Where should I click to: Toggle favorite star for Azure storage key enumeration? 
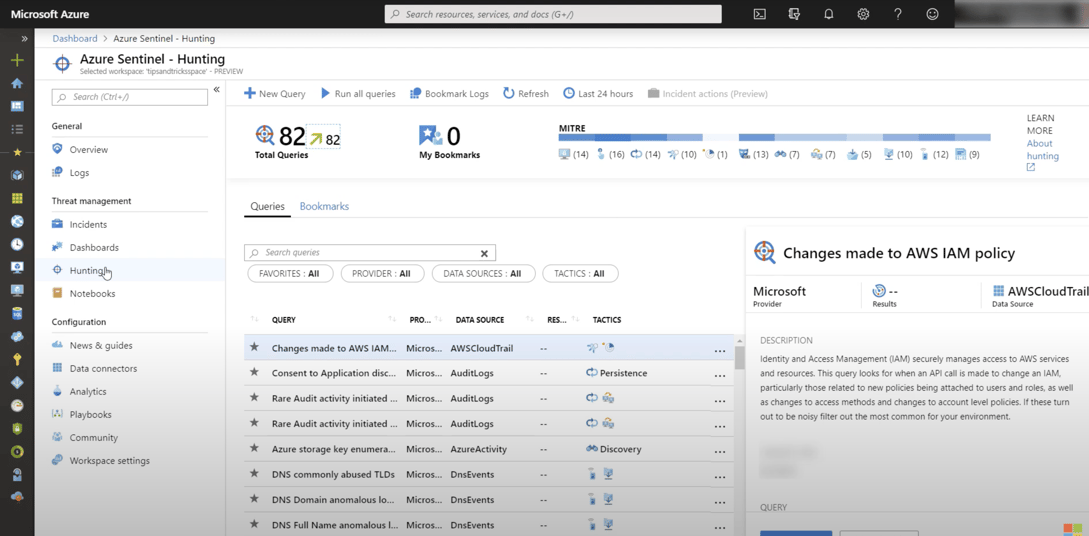pyautogui.click(x=254, y=449)
